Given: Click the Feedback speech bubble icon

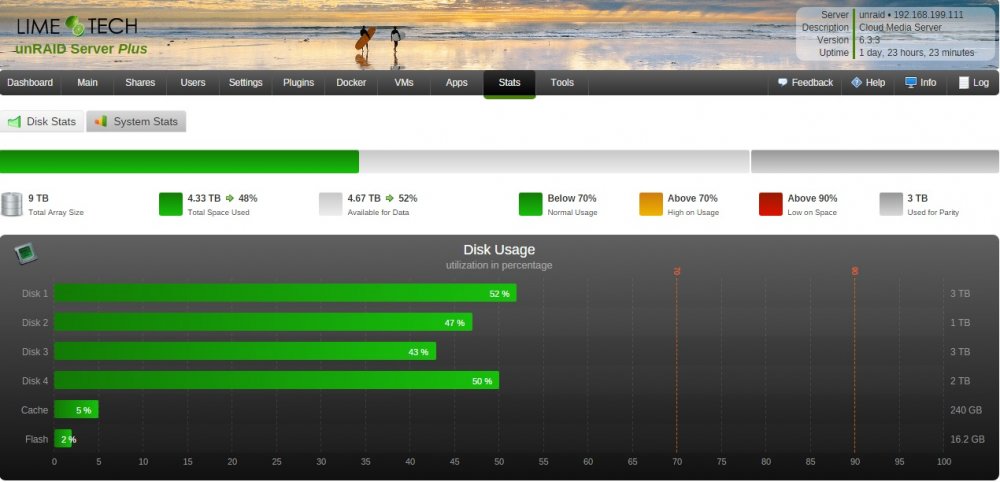Looking at the screenshot, I should 783,83.
